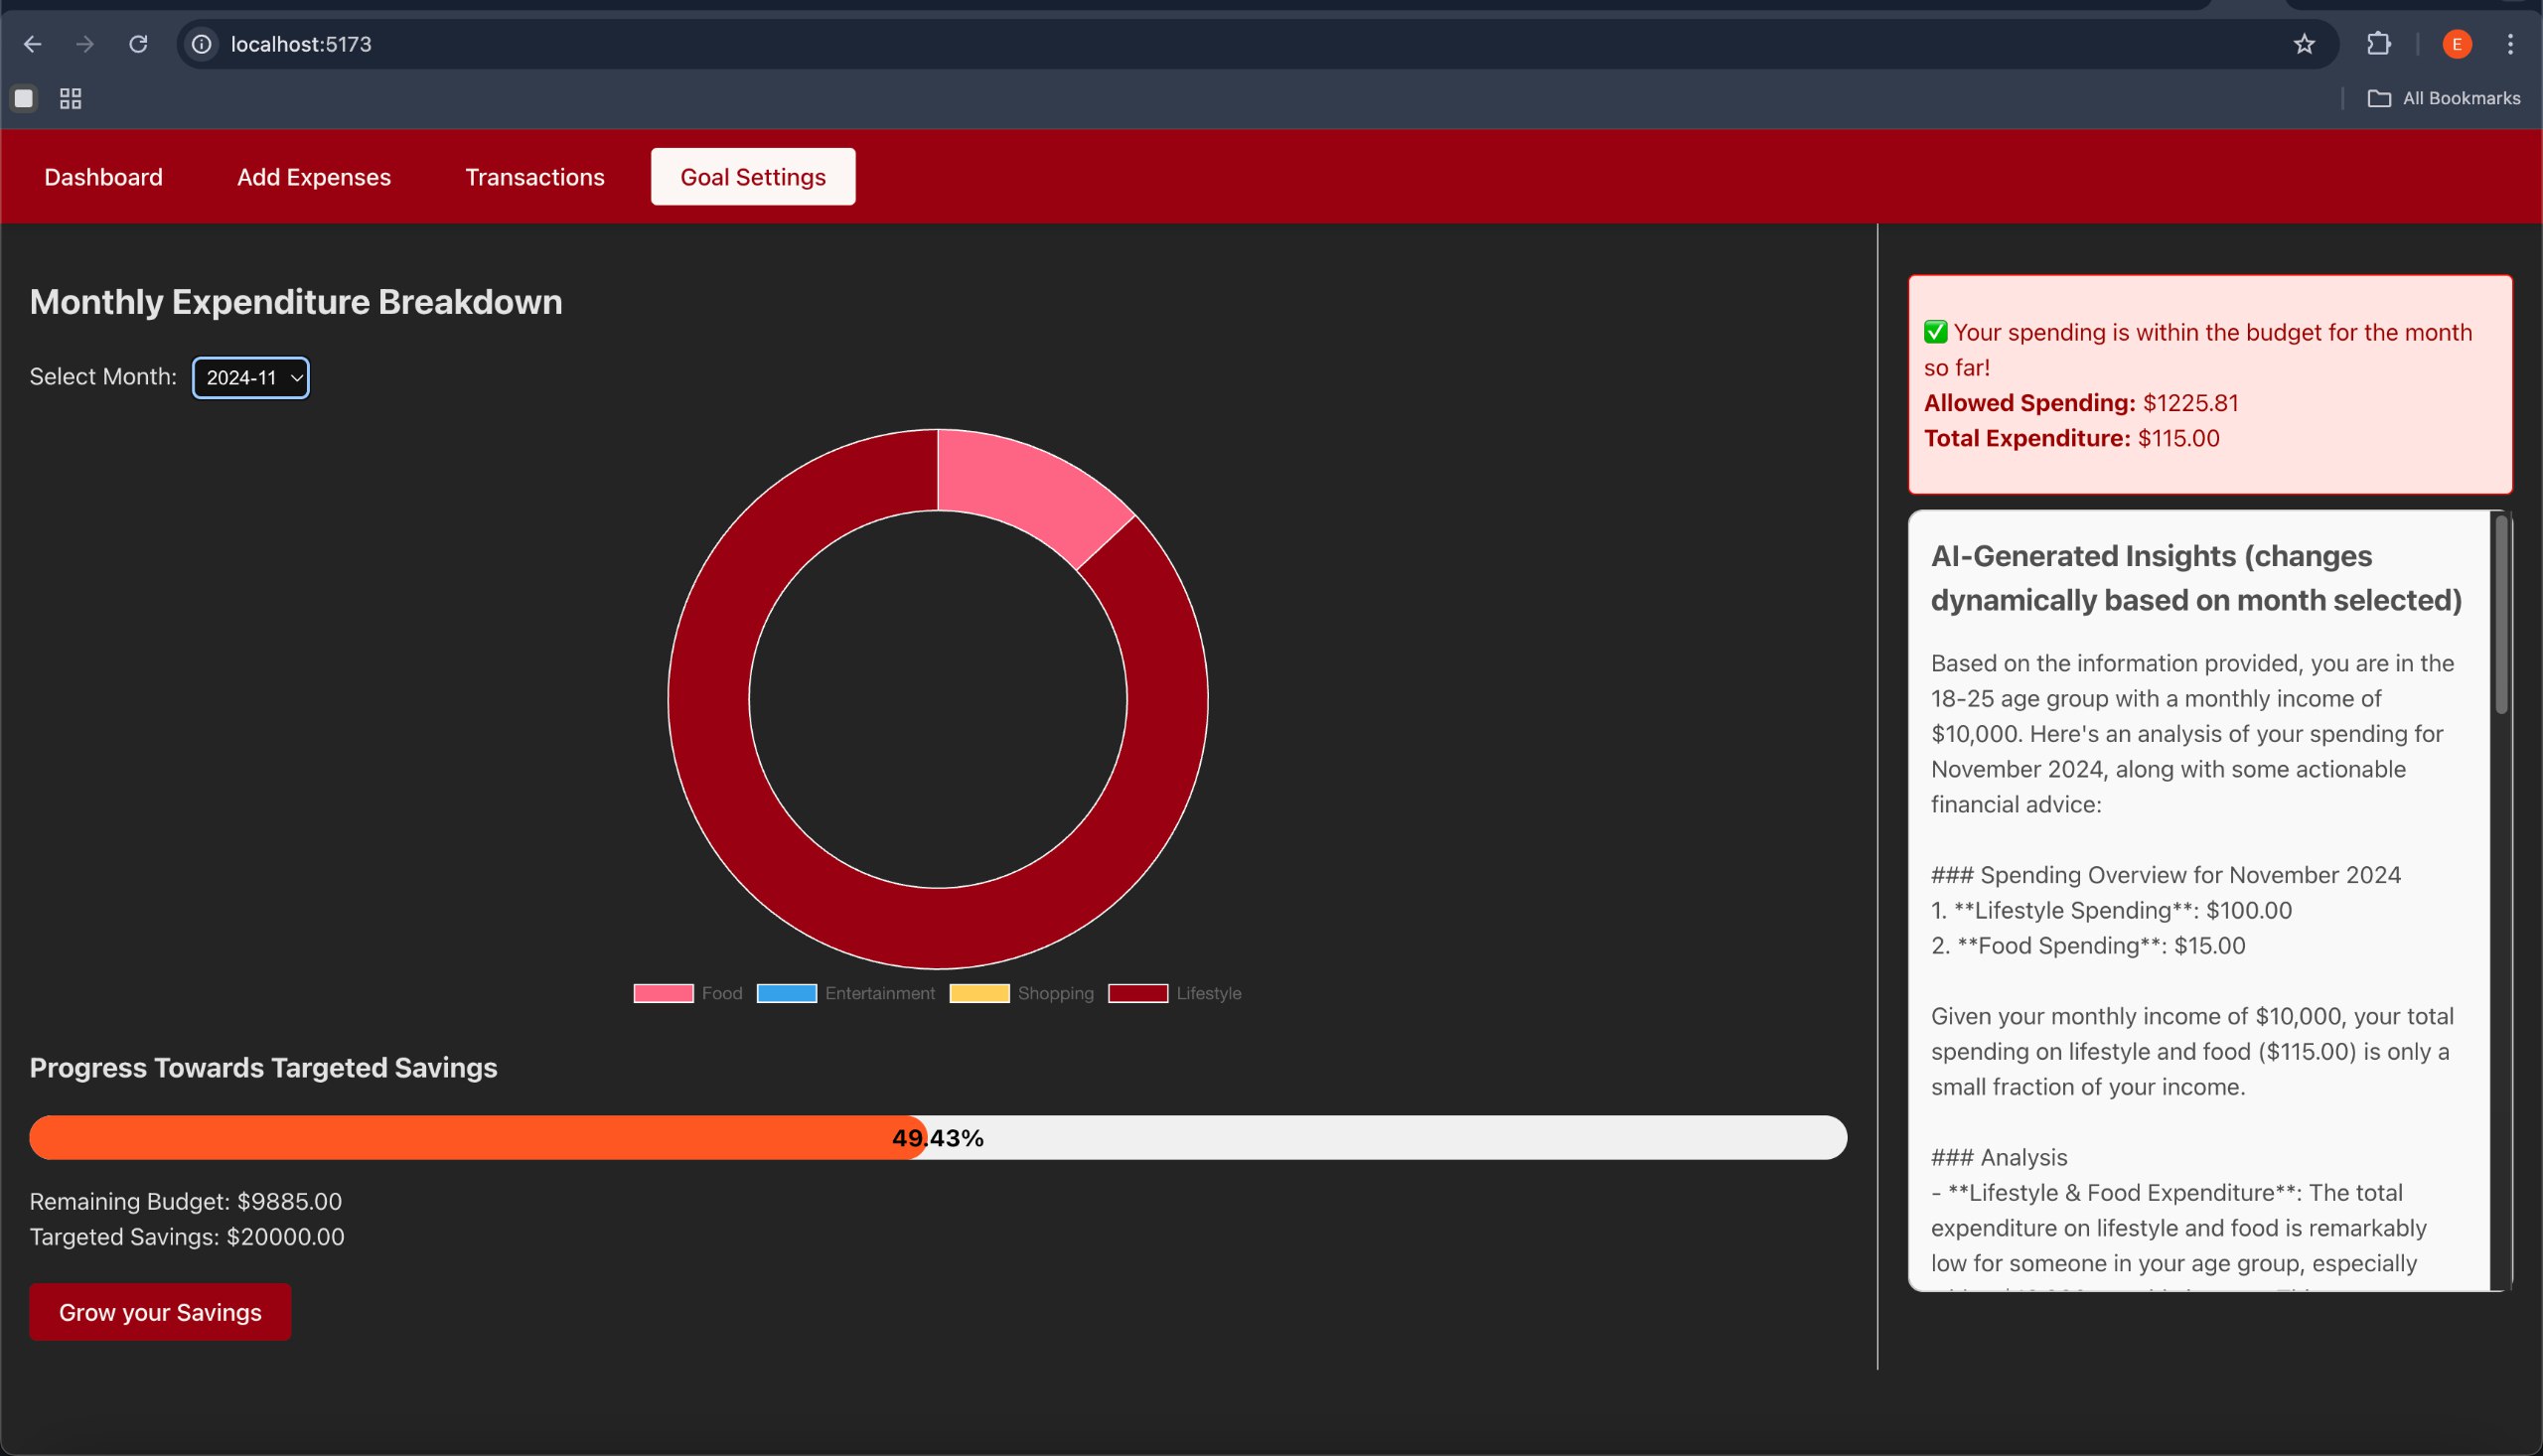
Task: Go to Add Expenses tab
Action: [314, 177]
